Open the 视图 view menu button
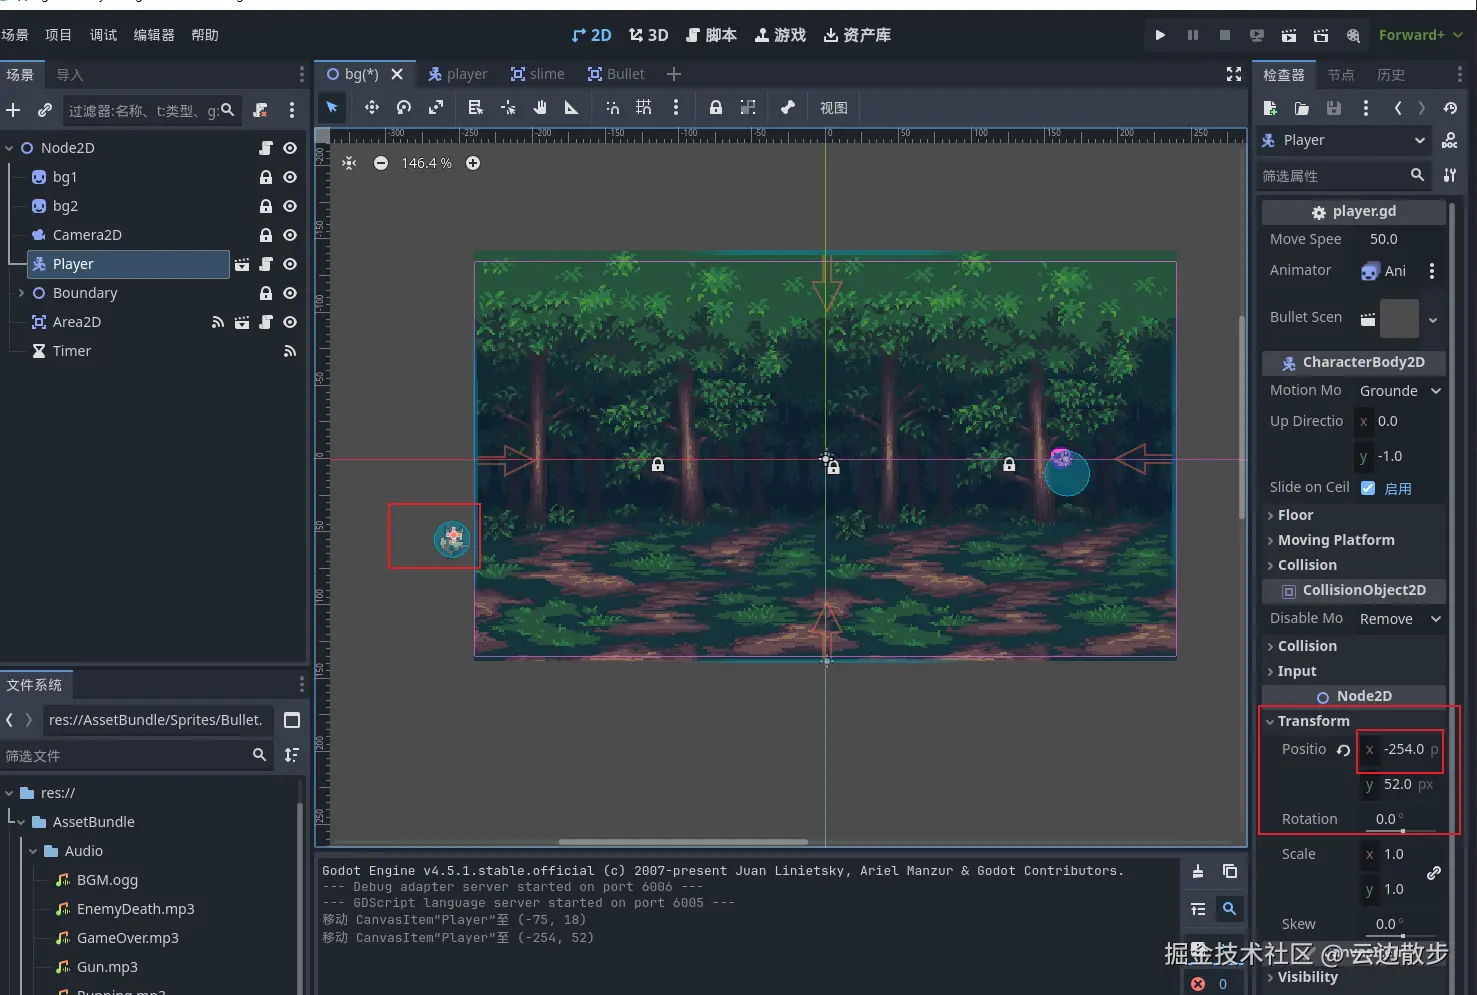 [833, 108]
